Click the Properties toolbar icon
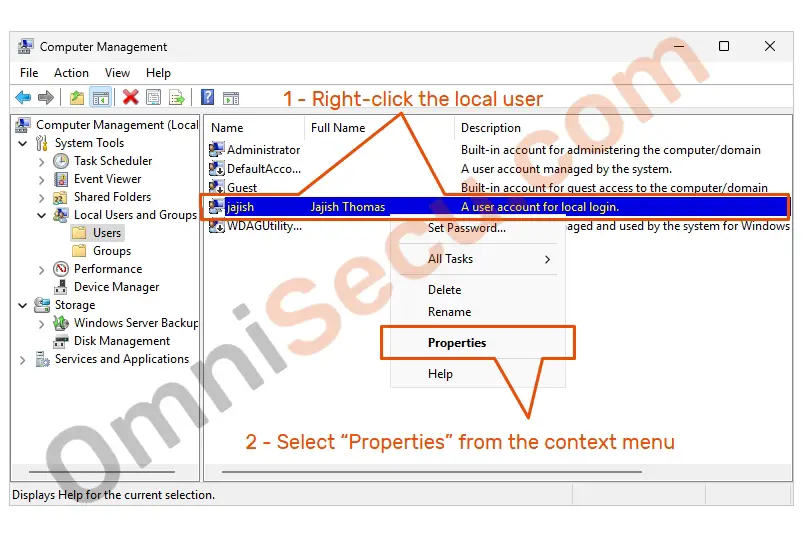The width and height of the screenshot is (803, 535). (153, 97)
